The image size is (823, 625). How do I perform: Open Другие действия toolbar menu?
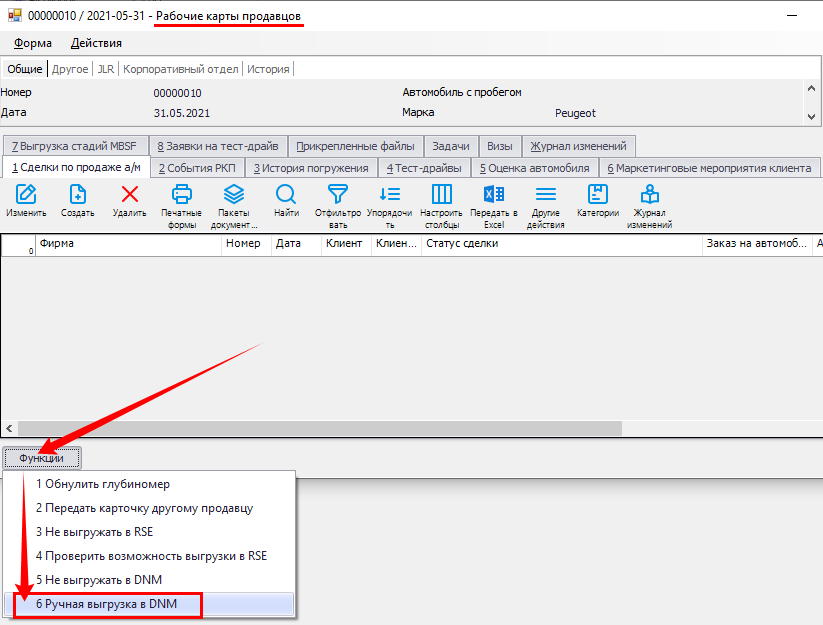546,195
